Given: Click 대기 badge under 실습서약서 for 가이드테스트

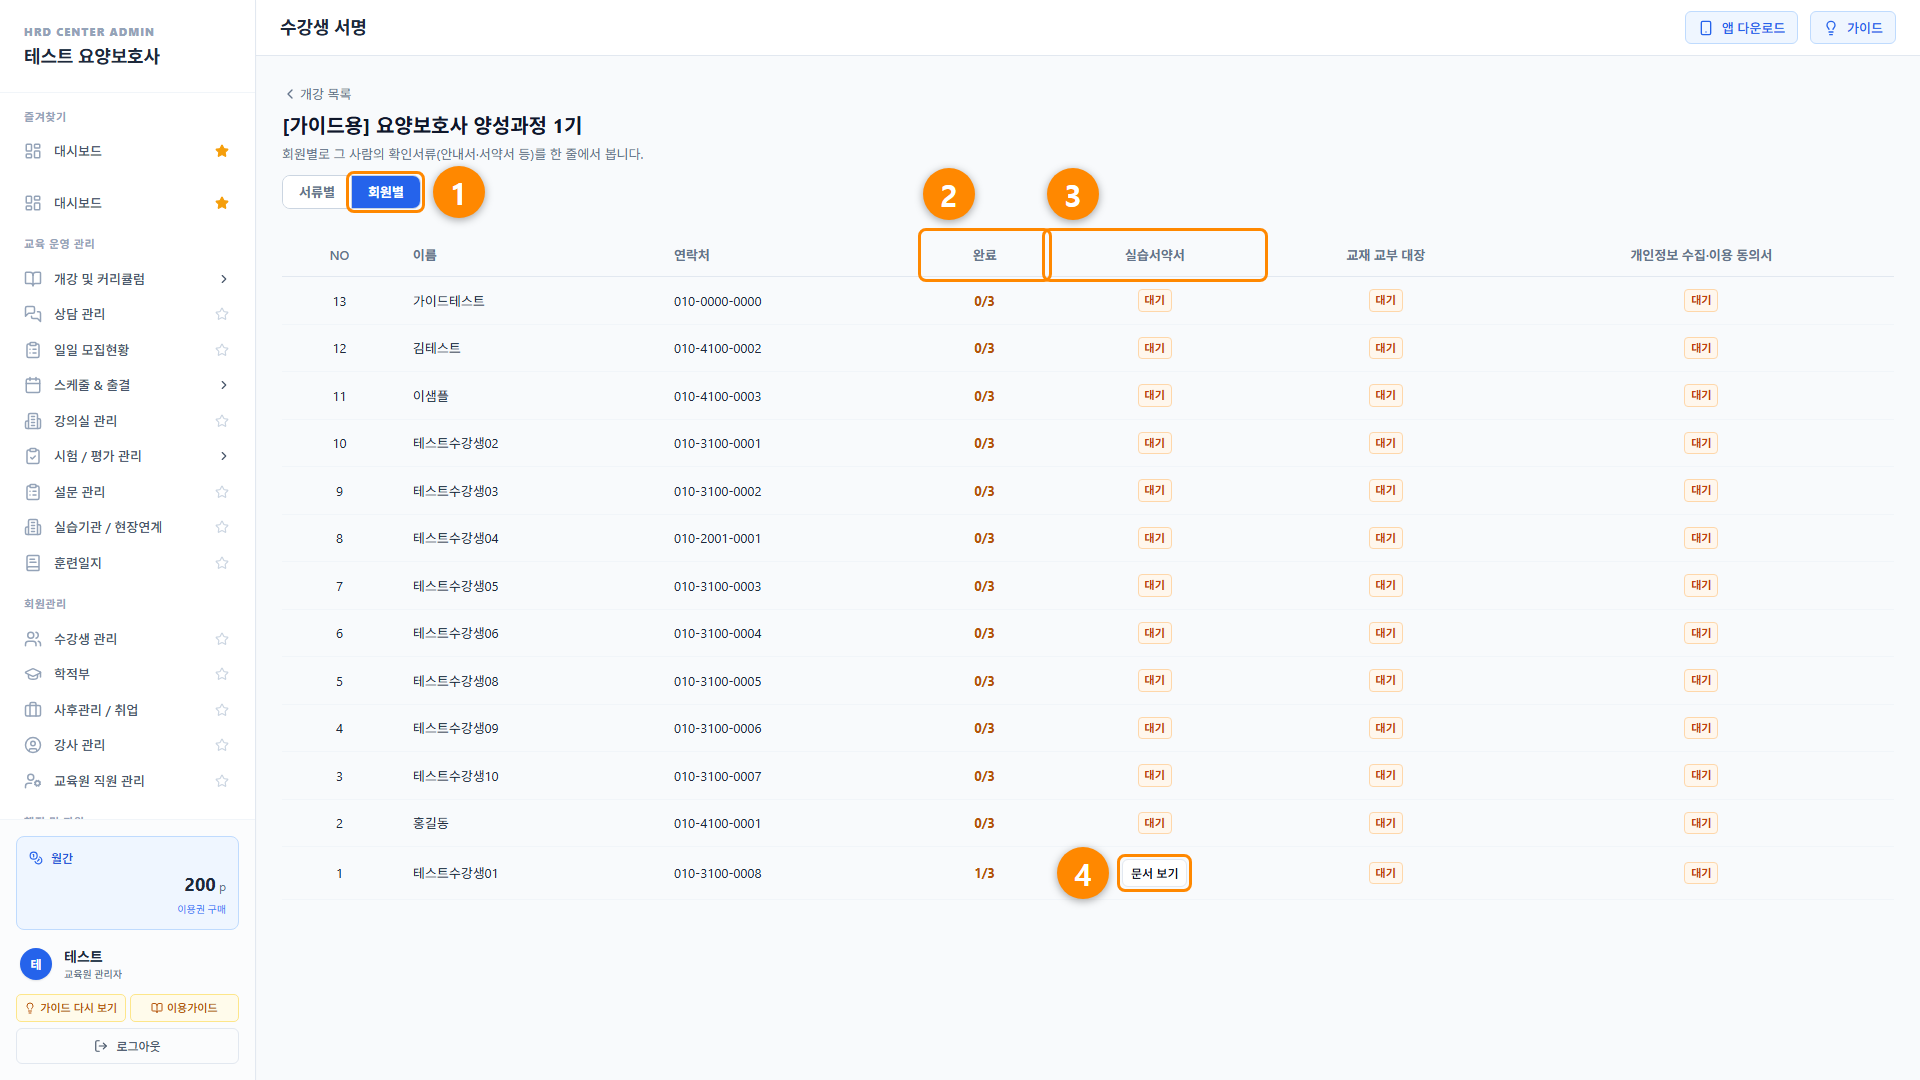Looking at the screenshot, I should (x=1154, y=300).
